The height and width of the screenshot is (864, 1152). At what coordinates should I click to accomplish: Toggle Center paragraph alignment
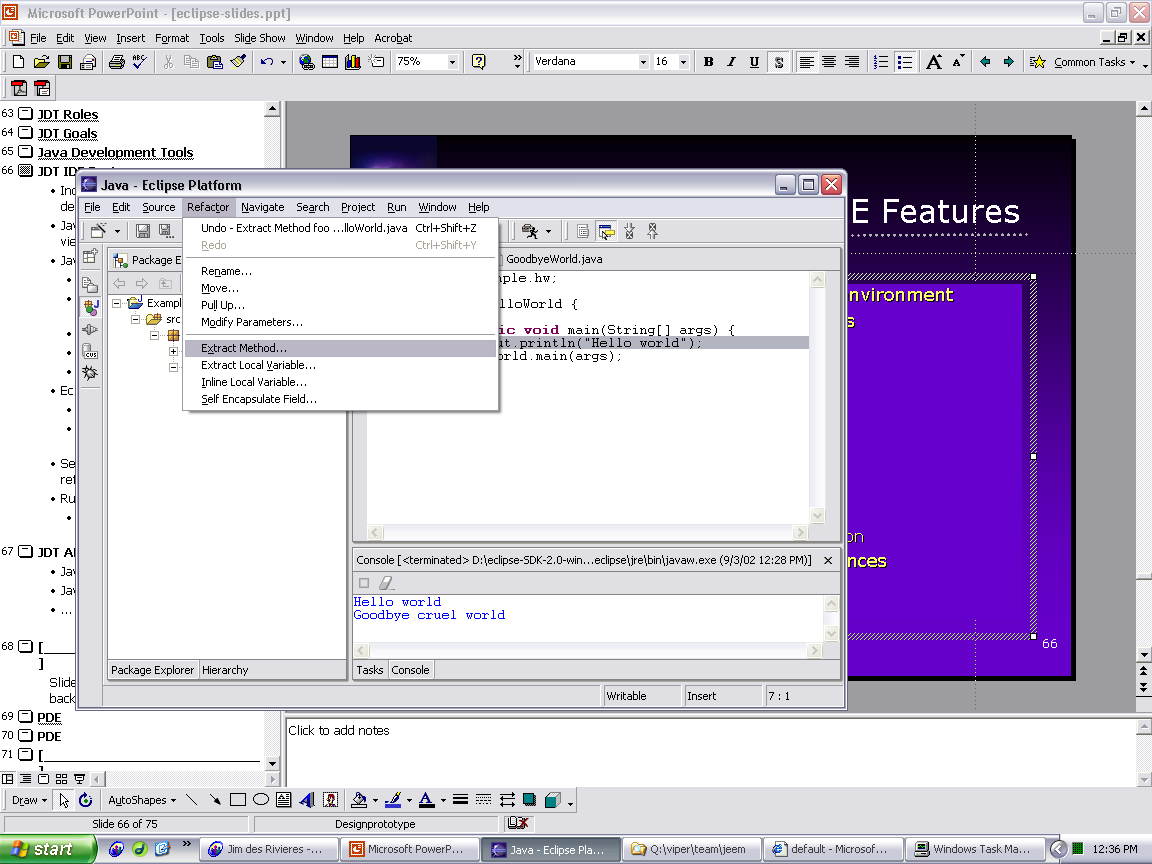[x=829, y=62]
